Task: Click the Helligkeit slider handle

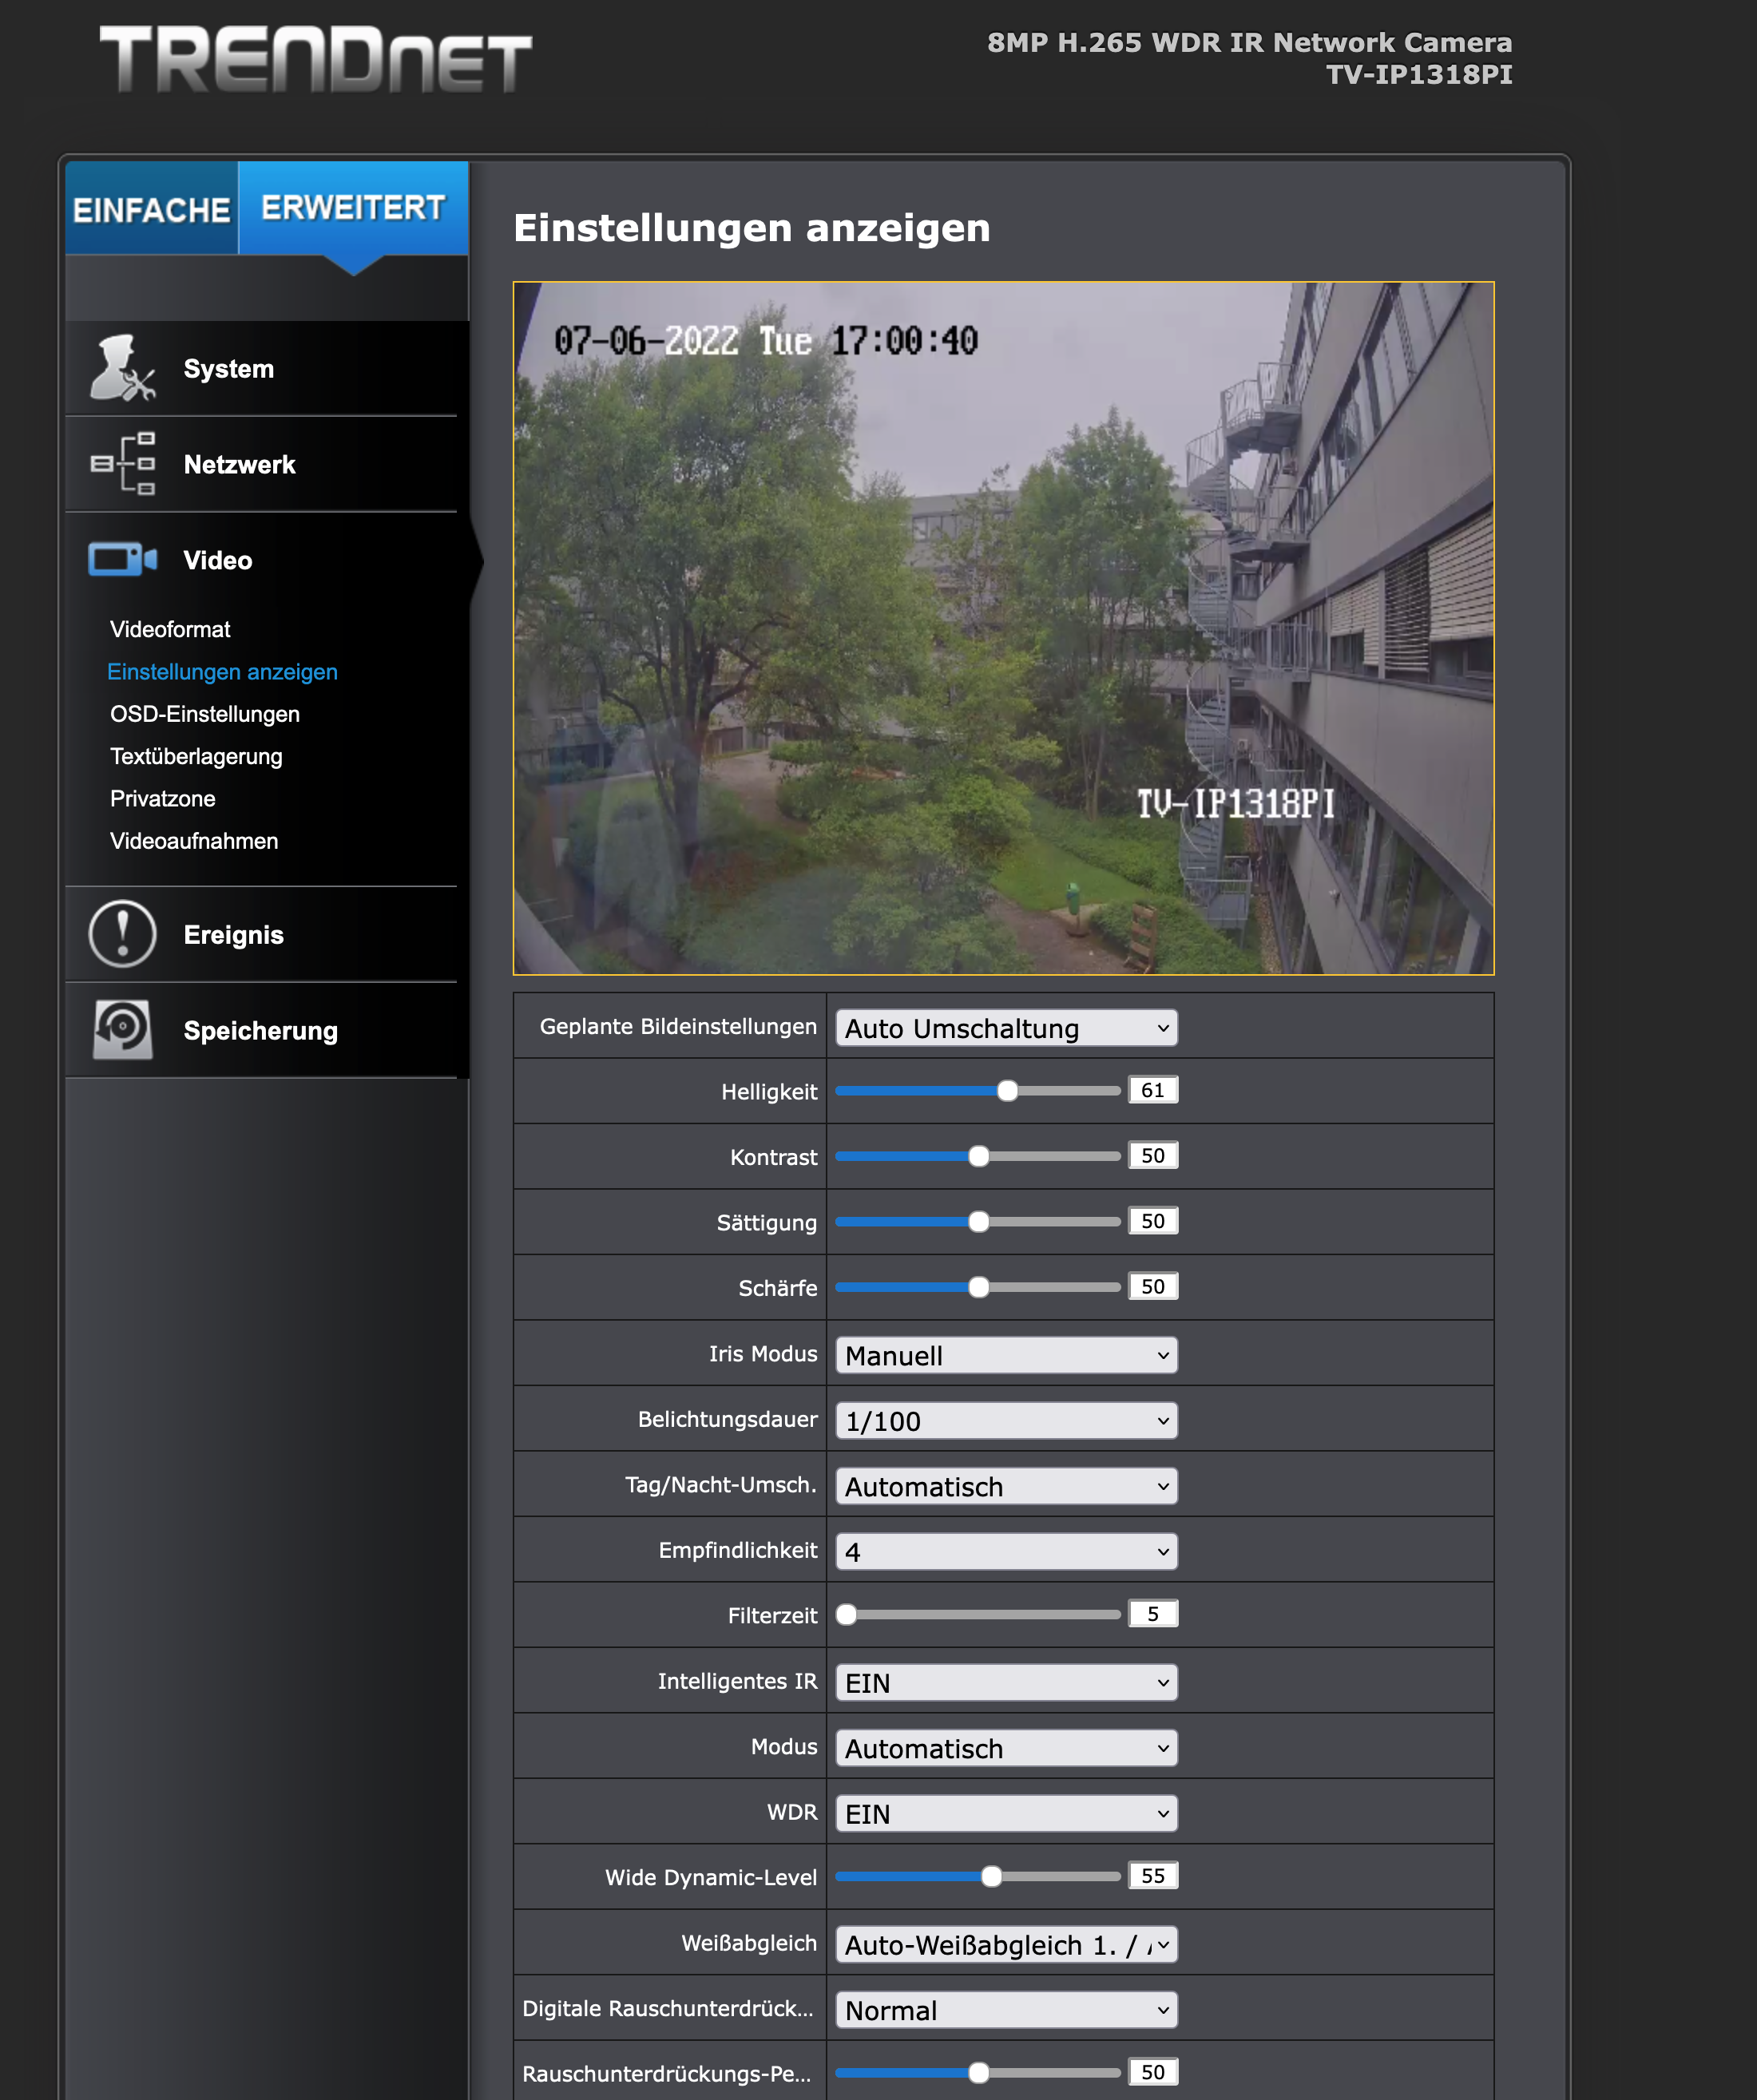Action: (1007, 1091)
